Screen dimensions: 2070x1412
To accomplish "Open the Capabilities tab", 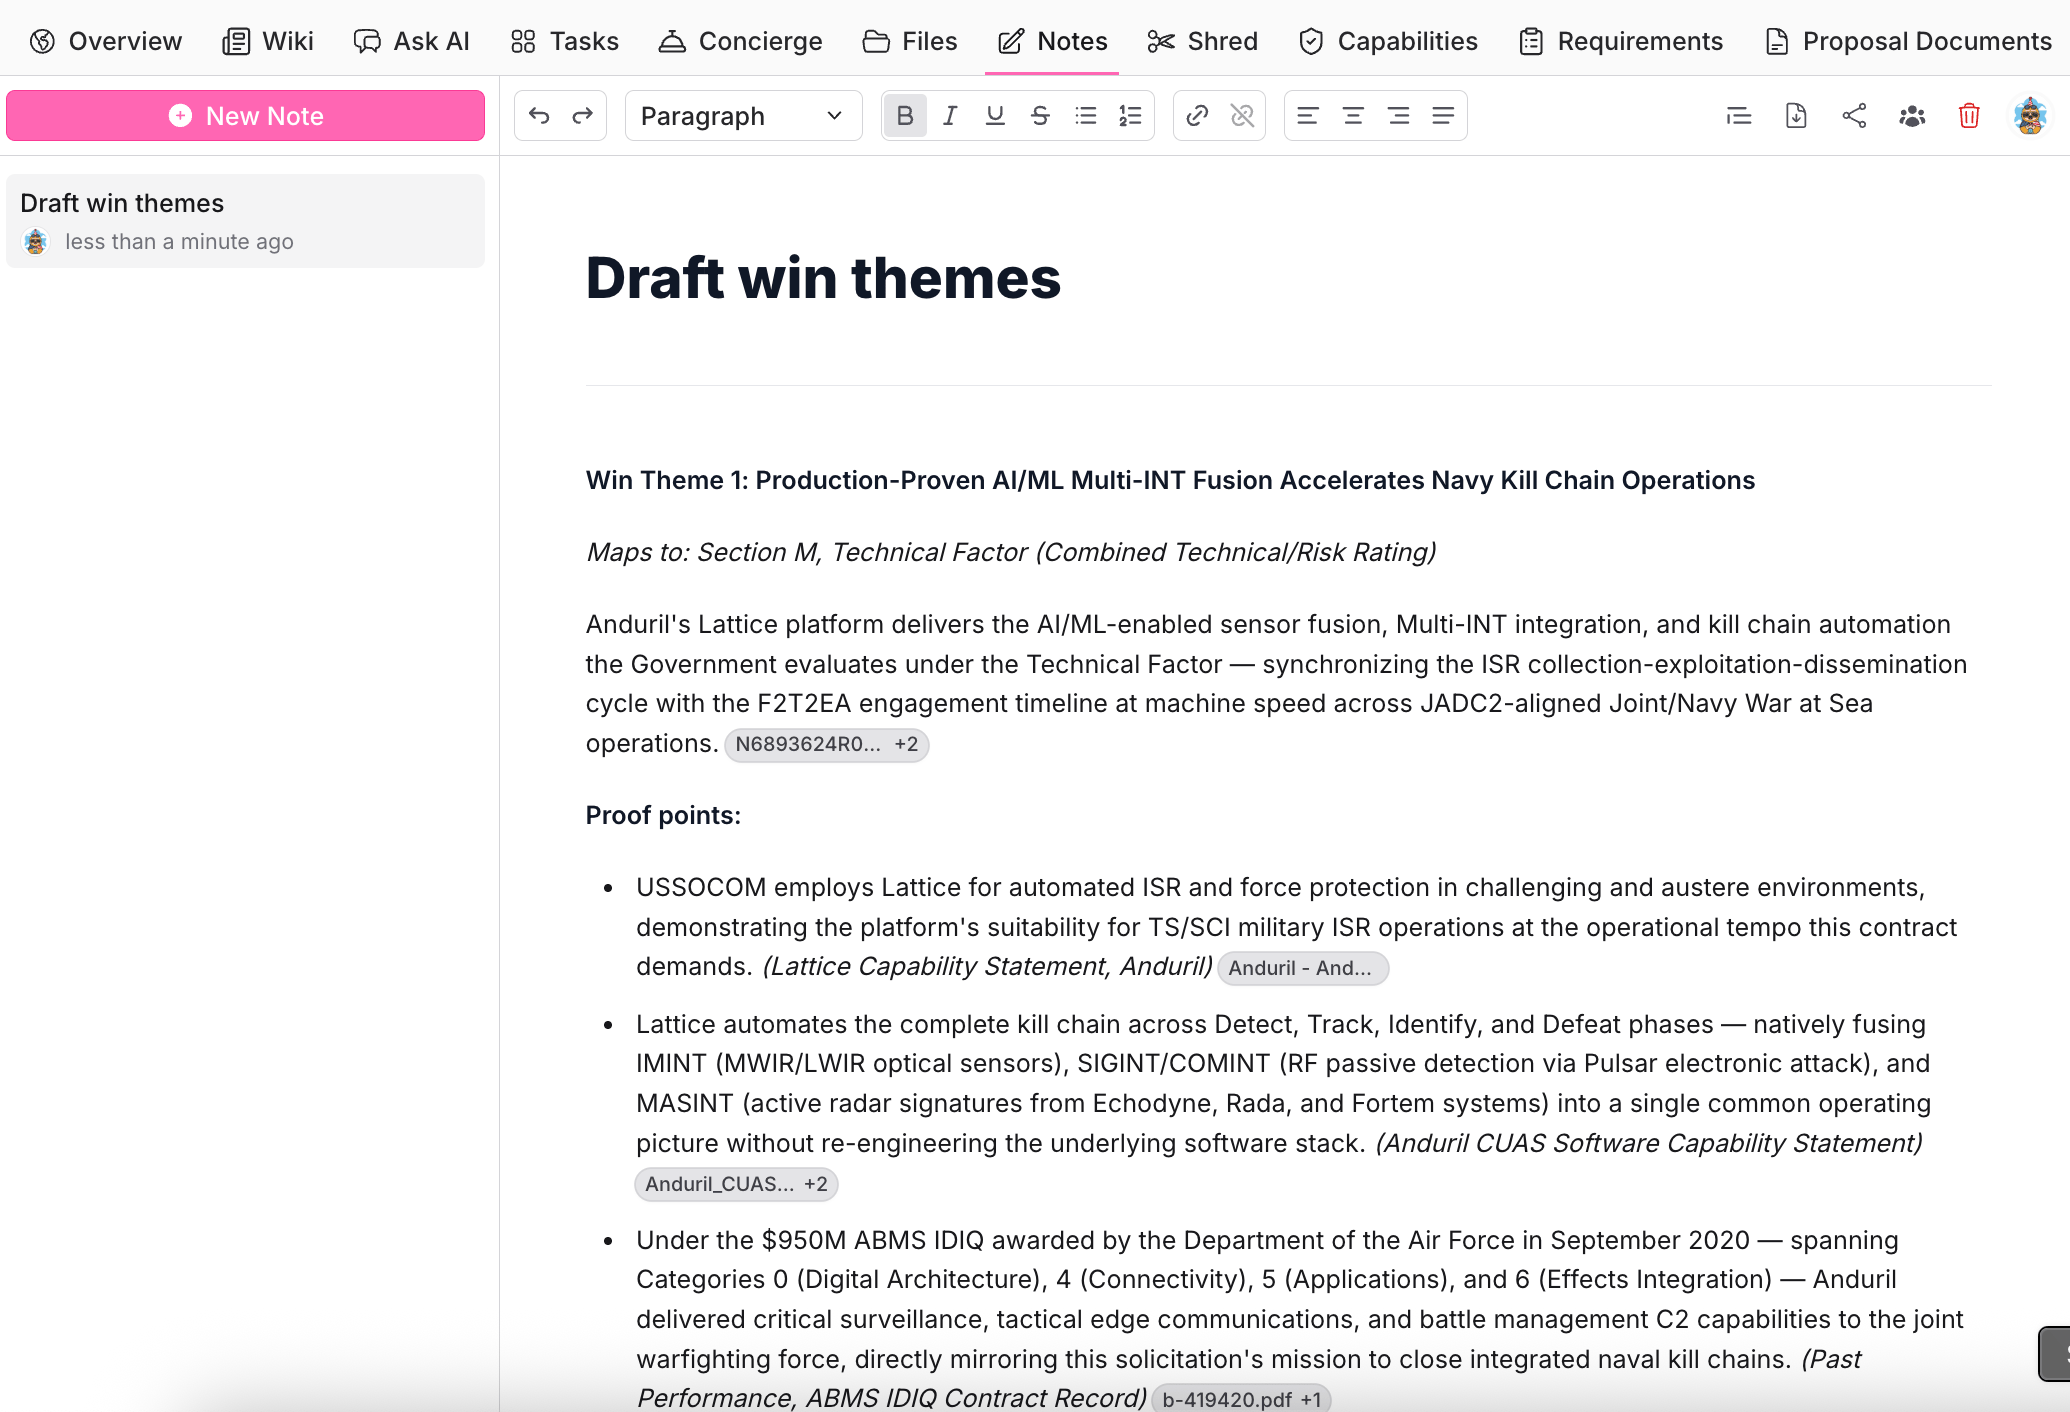I will 1388,41.
